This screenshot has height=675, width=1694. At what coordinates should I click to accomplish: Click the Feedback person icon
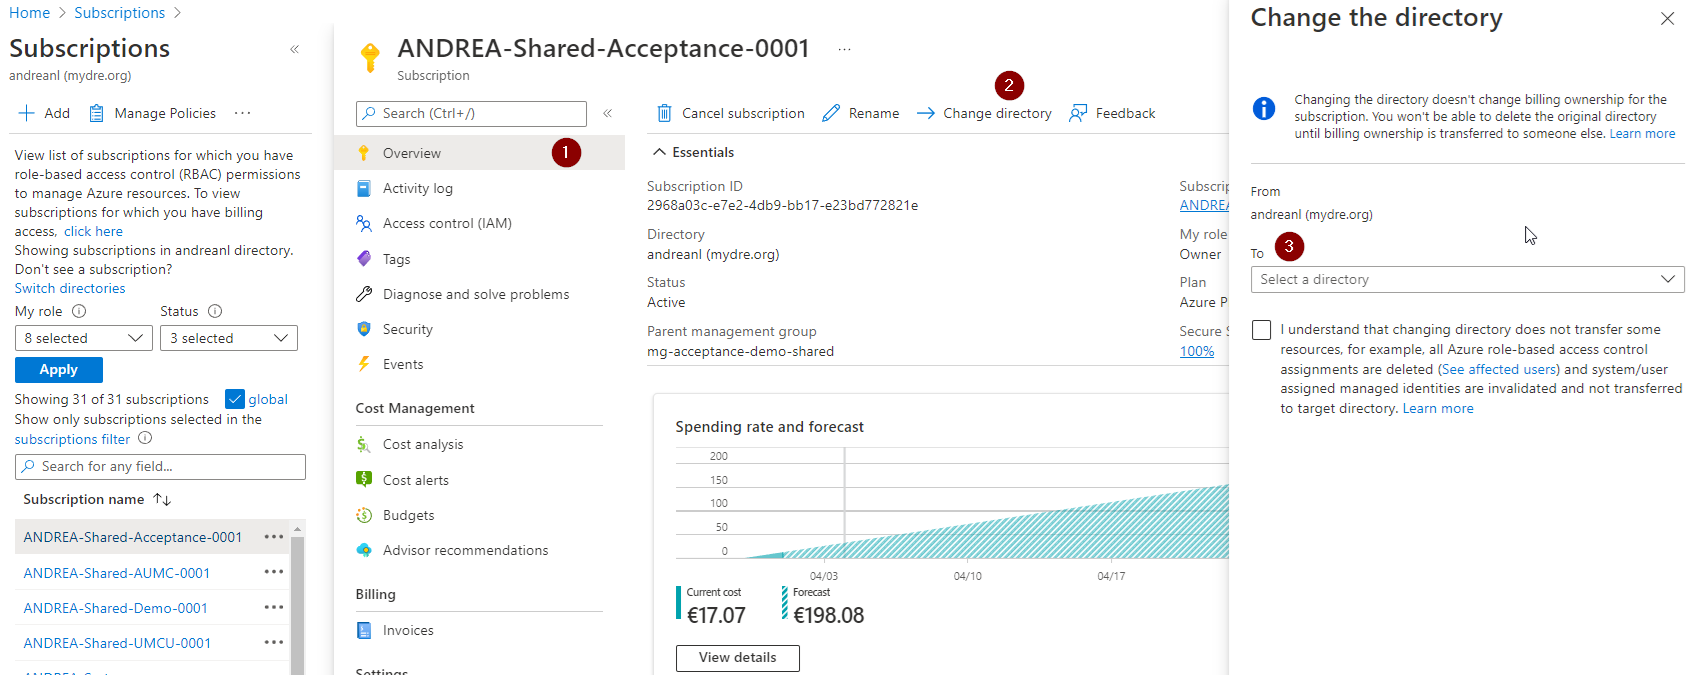coord(1078,113)
